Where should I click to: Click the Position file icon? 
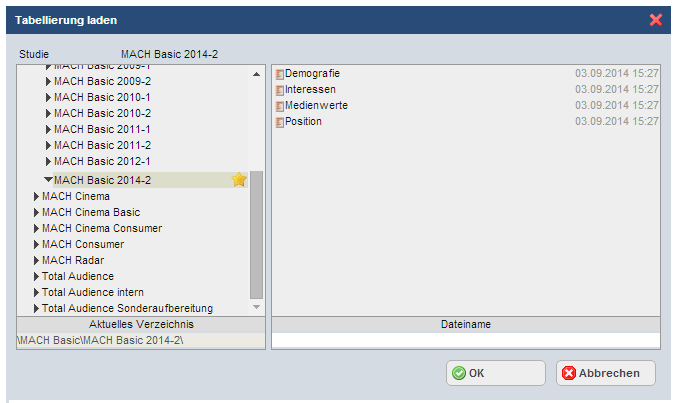pyautogui.click(x=279, y=122)
